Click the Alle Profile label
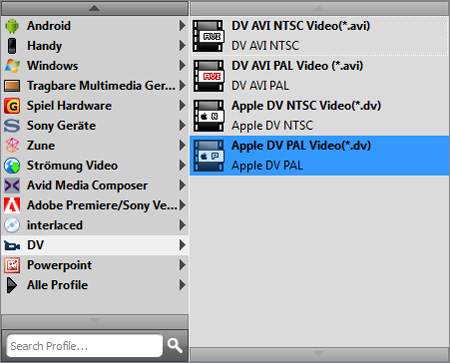Image resolution: width=450 pixels, height=363 pixels. coord(58,285)
